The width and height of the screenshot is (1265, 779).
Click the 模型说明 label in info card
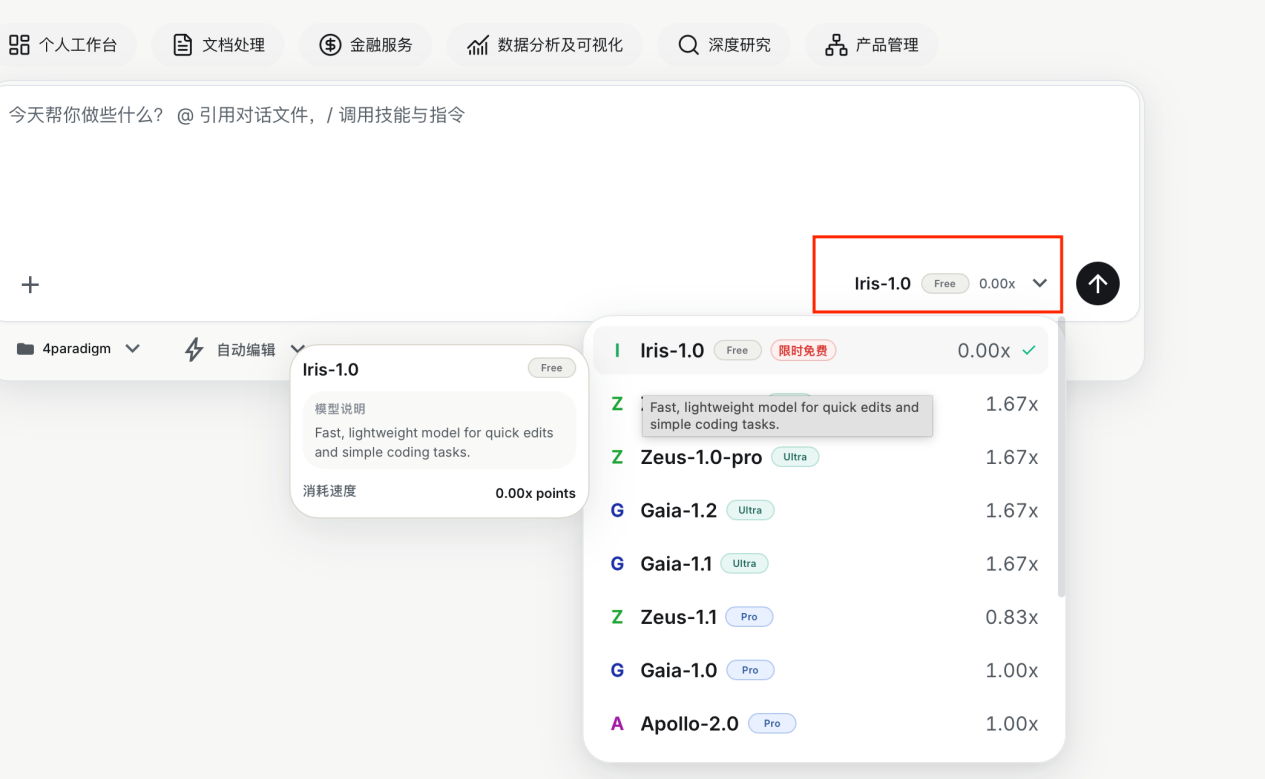(x=340, y=409)
